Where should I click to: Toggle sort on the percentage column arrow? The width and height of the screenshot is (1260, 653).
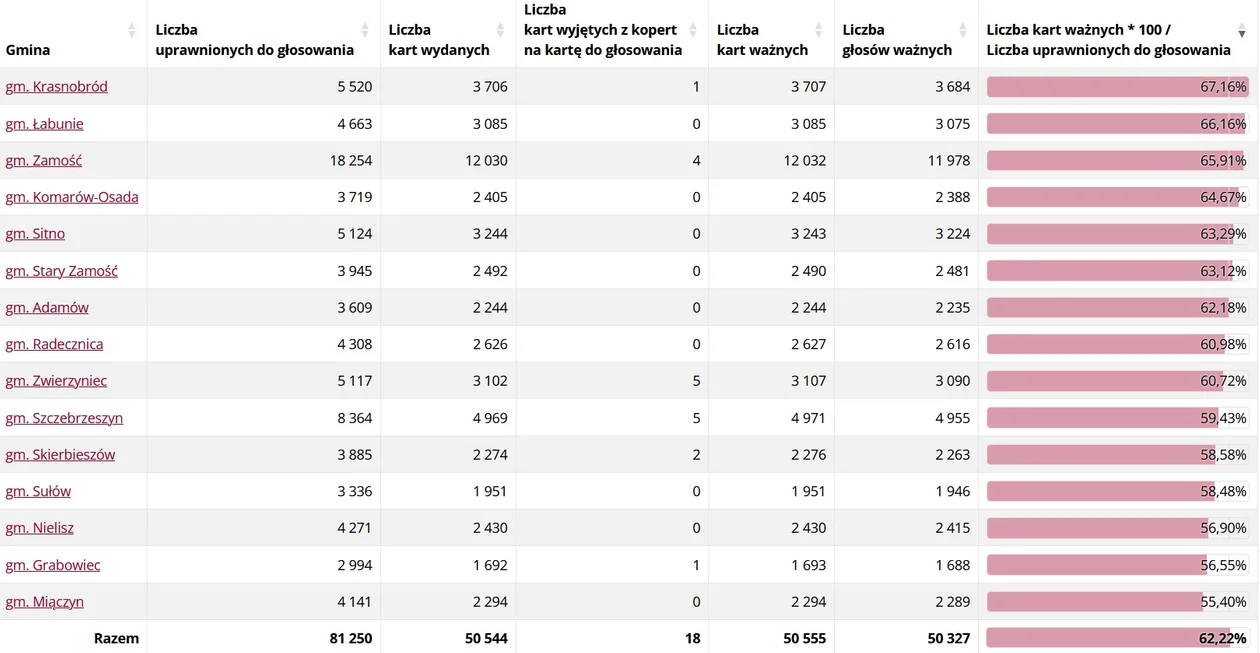point(1243,32)
